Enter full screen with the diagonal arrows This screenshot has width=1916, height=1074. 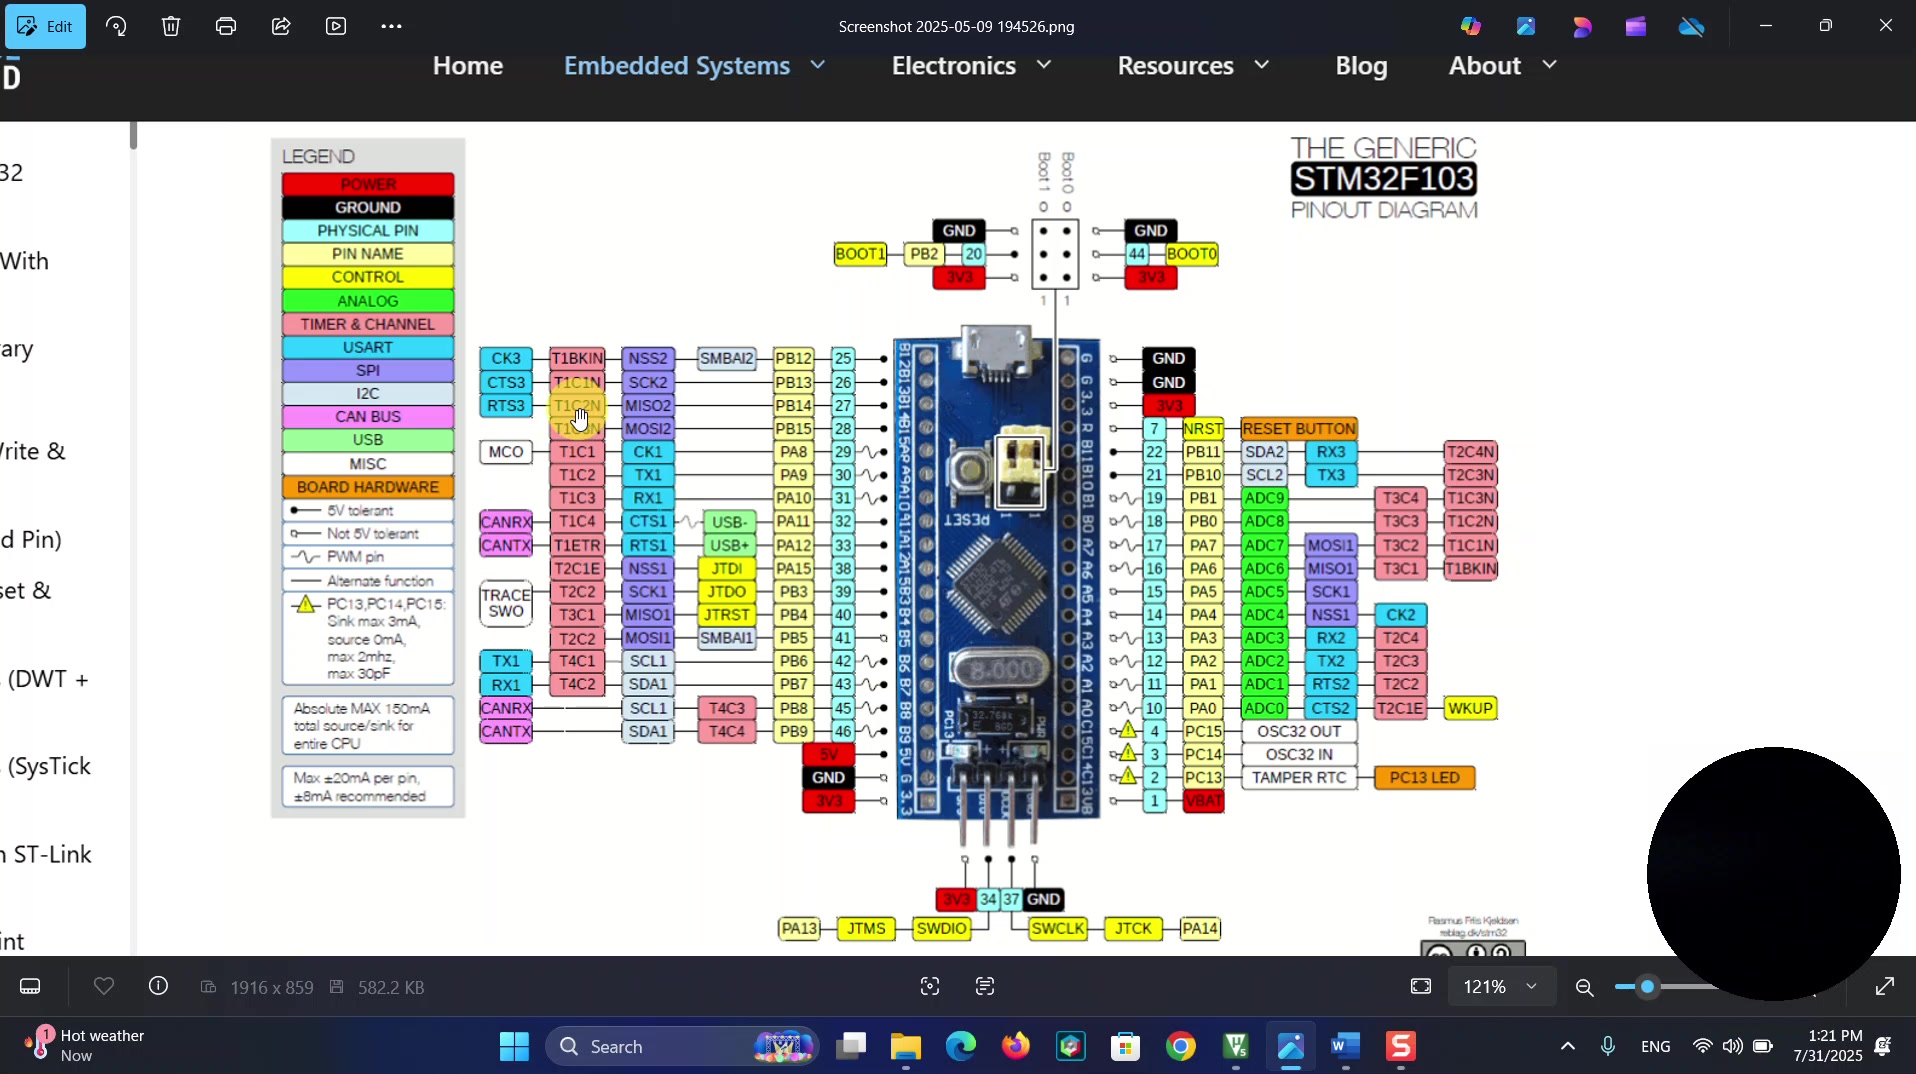1885,987
